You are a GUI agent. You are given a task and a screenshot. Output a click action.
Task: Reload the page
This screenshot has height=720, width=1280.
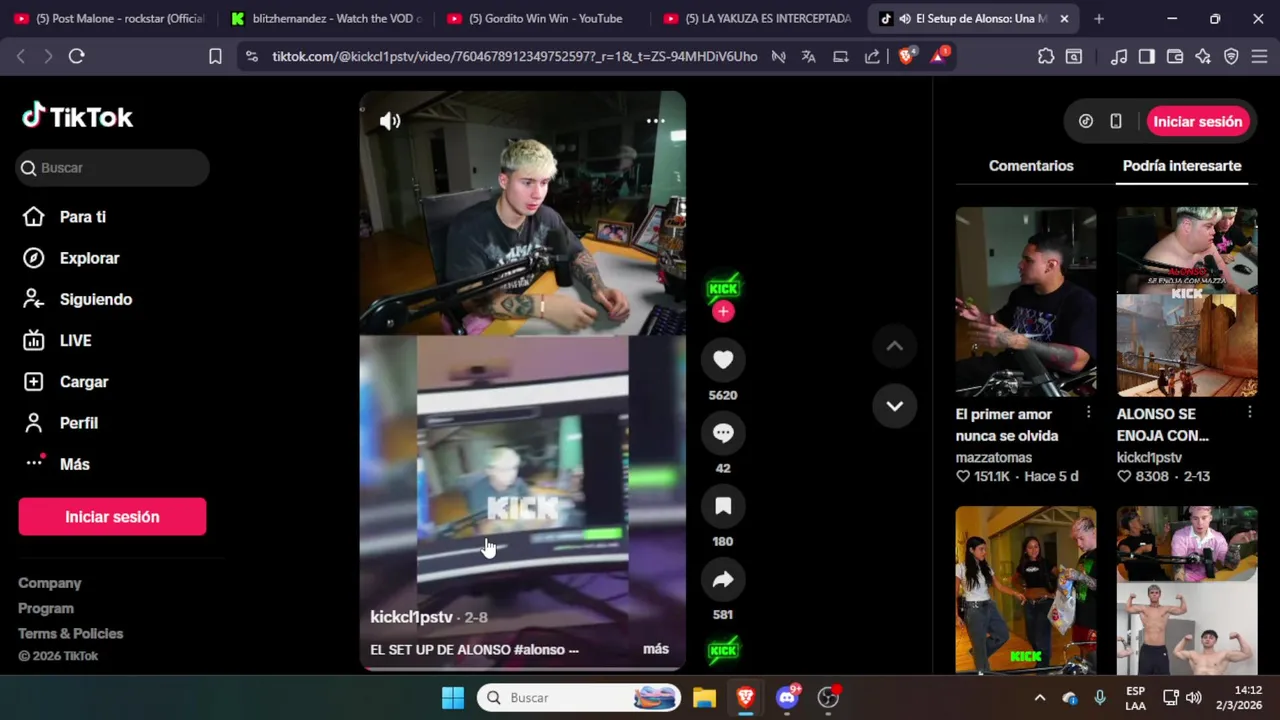click(x=76, y=56)
